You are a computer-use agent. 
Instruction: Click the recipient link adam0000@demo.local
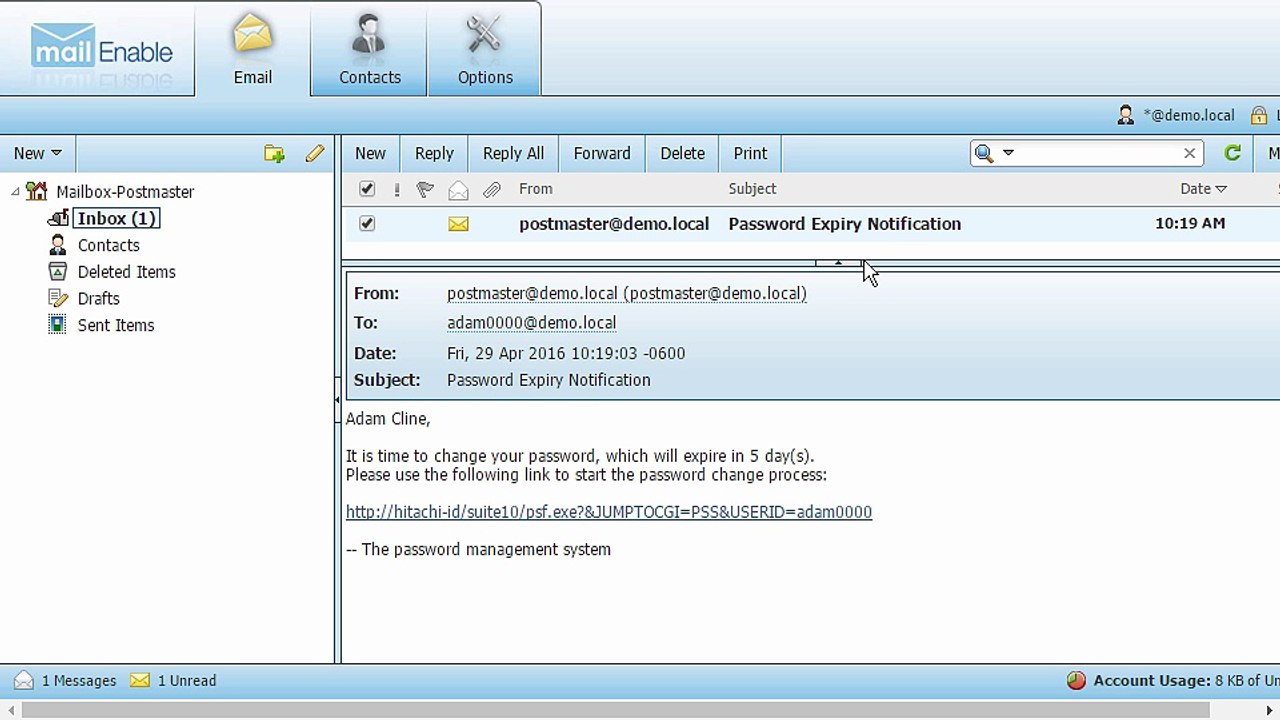[531, 323]
